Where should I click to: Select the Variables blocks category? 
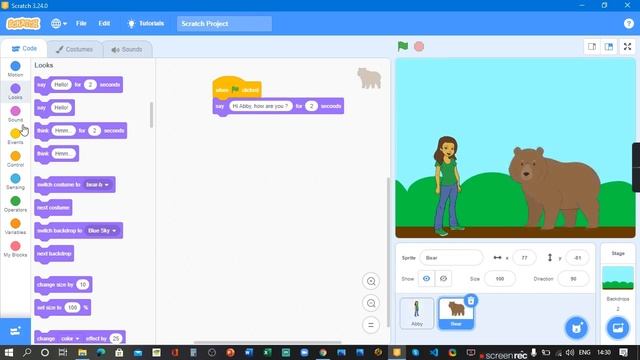click(x=16, y=226)
